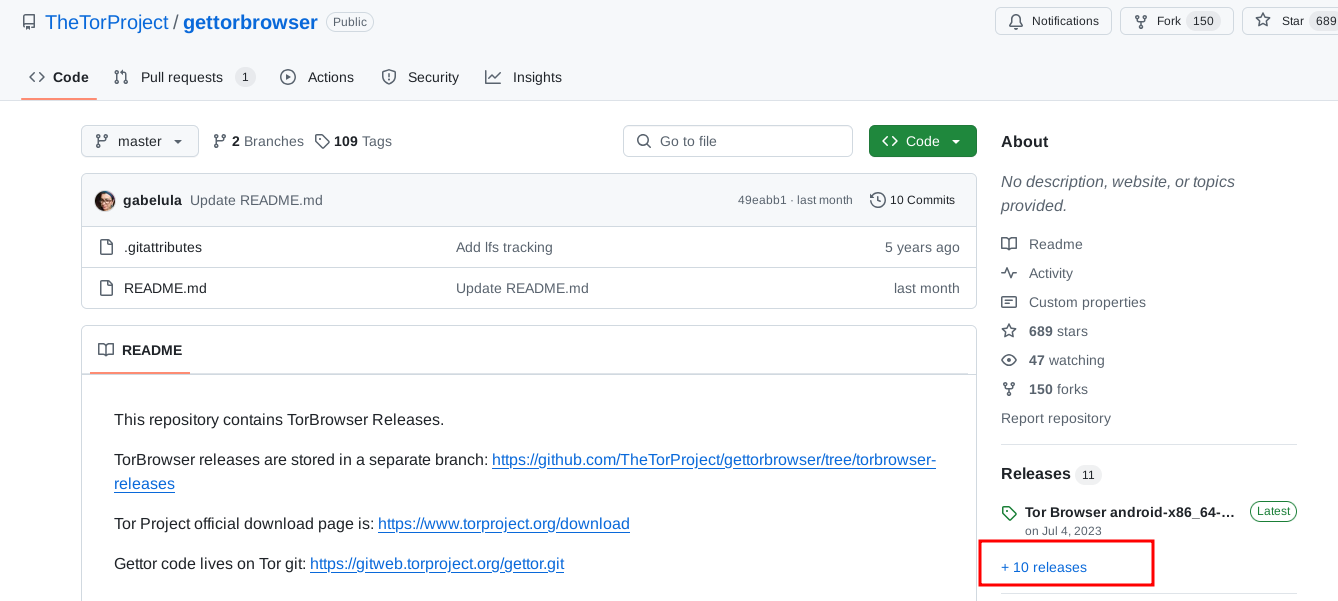Screen dimensions: 1338x601
Task: Expand the master branch dropdown
Action: (x=140, y=141)
